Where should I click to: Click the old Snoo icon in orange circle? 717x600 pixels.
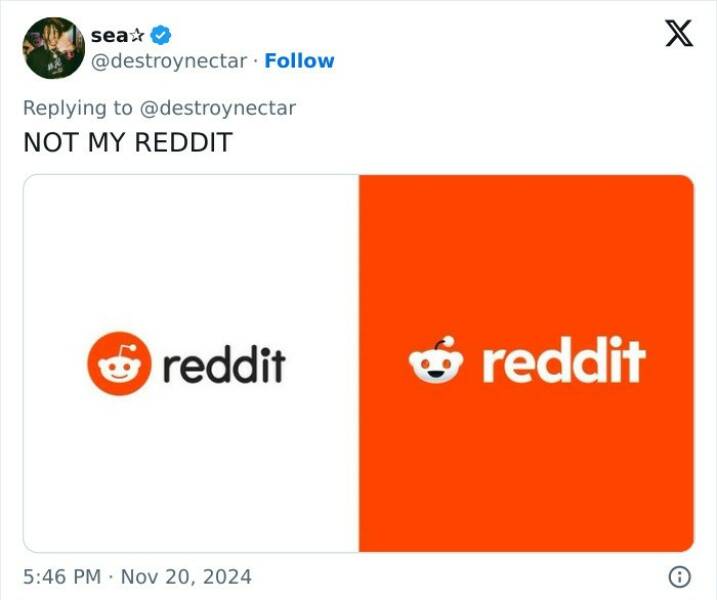click(119, 364)
